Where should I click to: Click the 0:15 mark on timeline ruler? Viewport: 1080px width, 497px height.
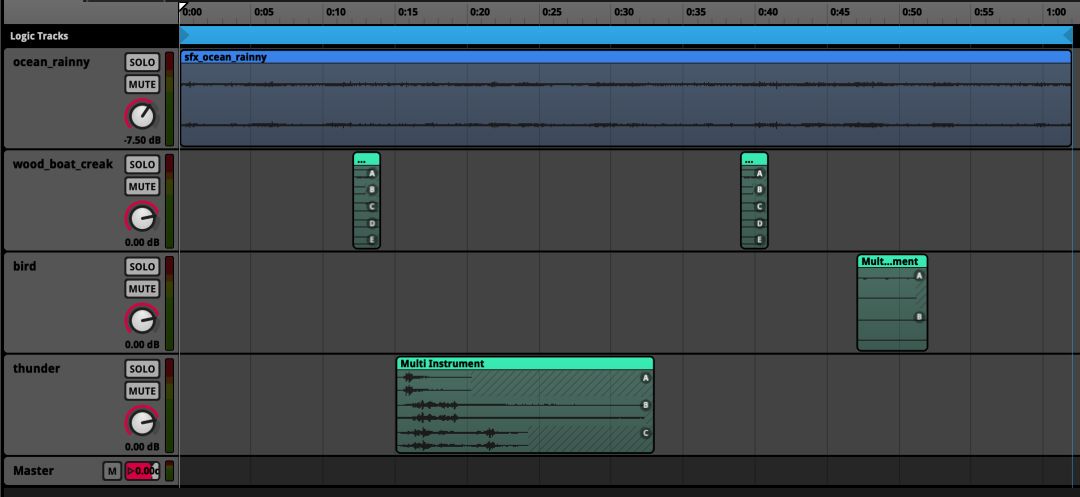pos(407,12)
